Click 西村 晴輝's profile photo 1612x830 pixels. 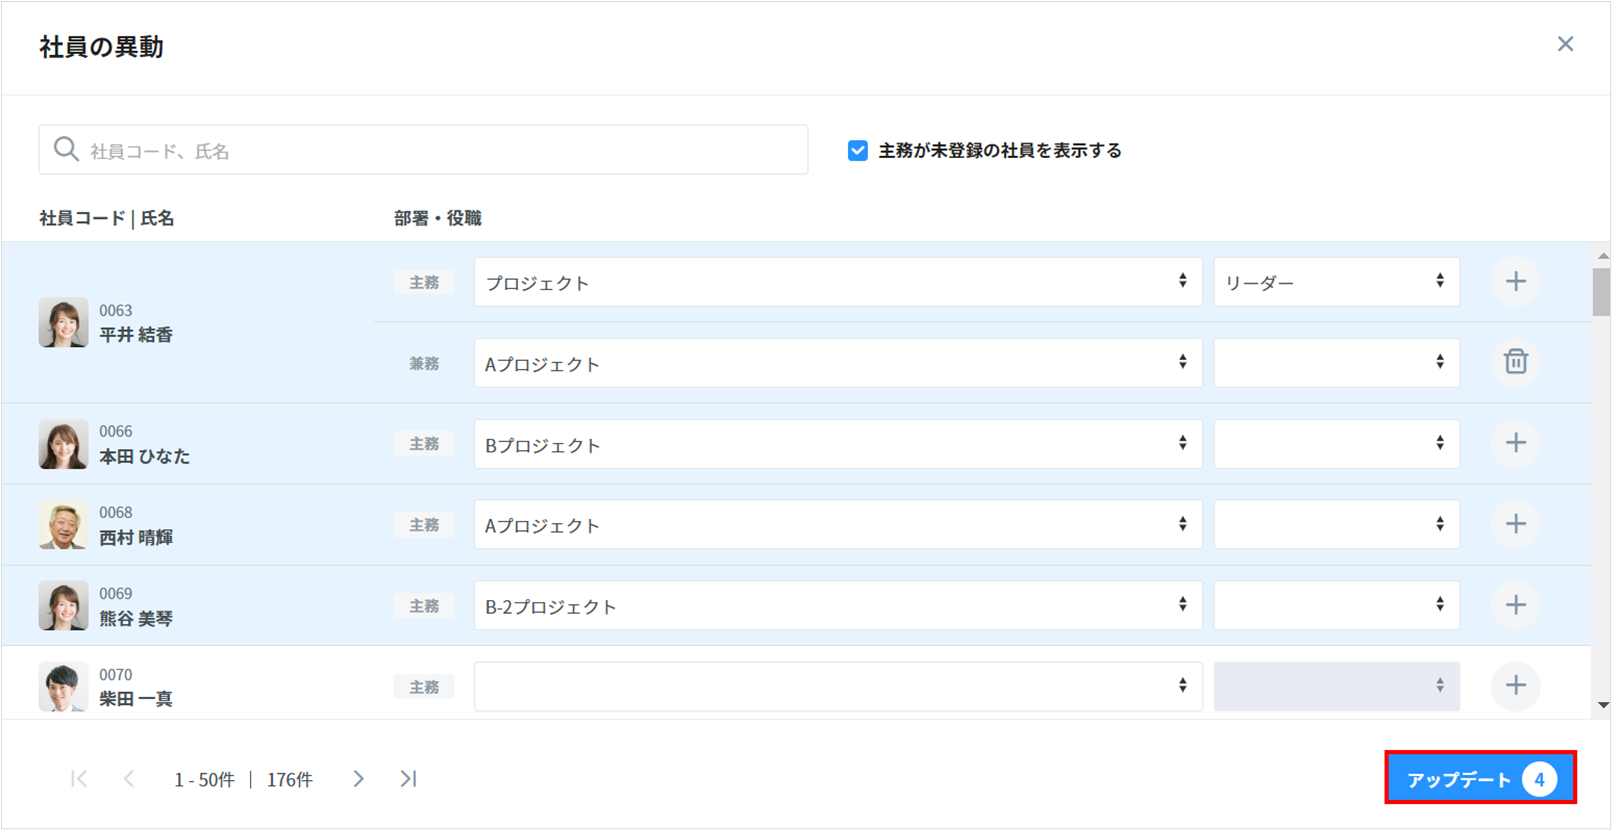click(x=63, y=525)
